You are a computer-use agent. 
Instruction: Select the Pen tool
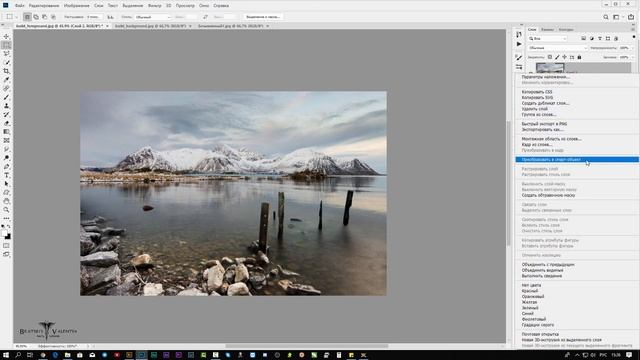coord(7,167)
